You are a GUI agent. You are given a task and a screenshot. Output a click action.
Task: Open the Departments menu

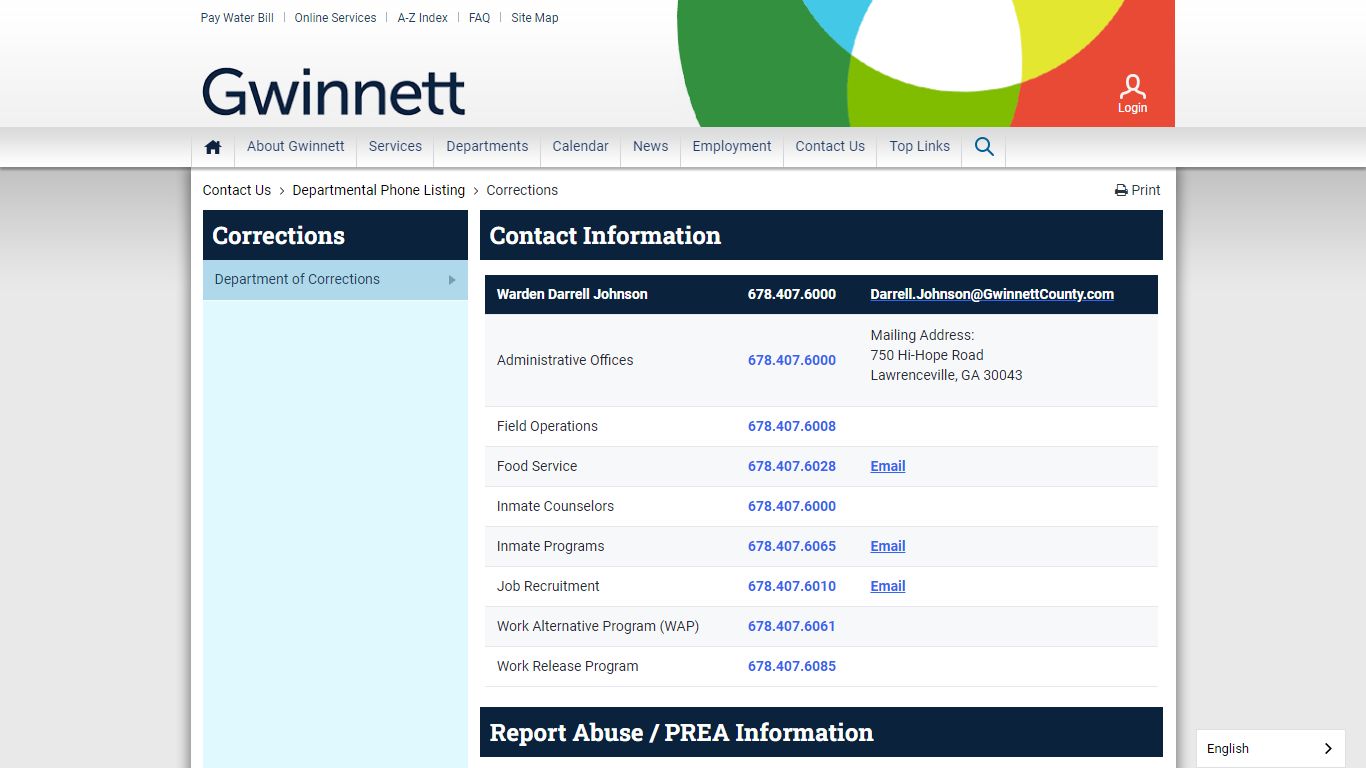[487, 146]
